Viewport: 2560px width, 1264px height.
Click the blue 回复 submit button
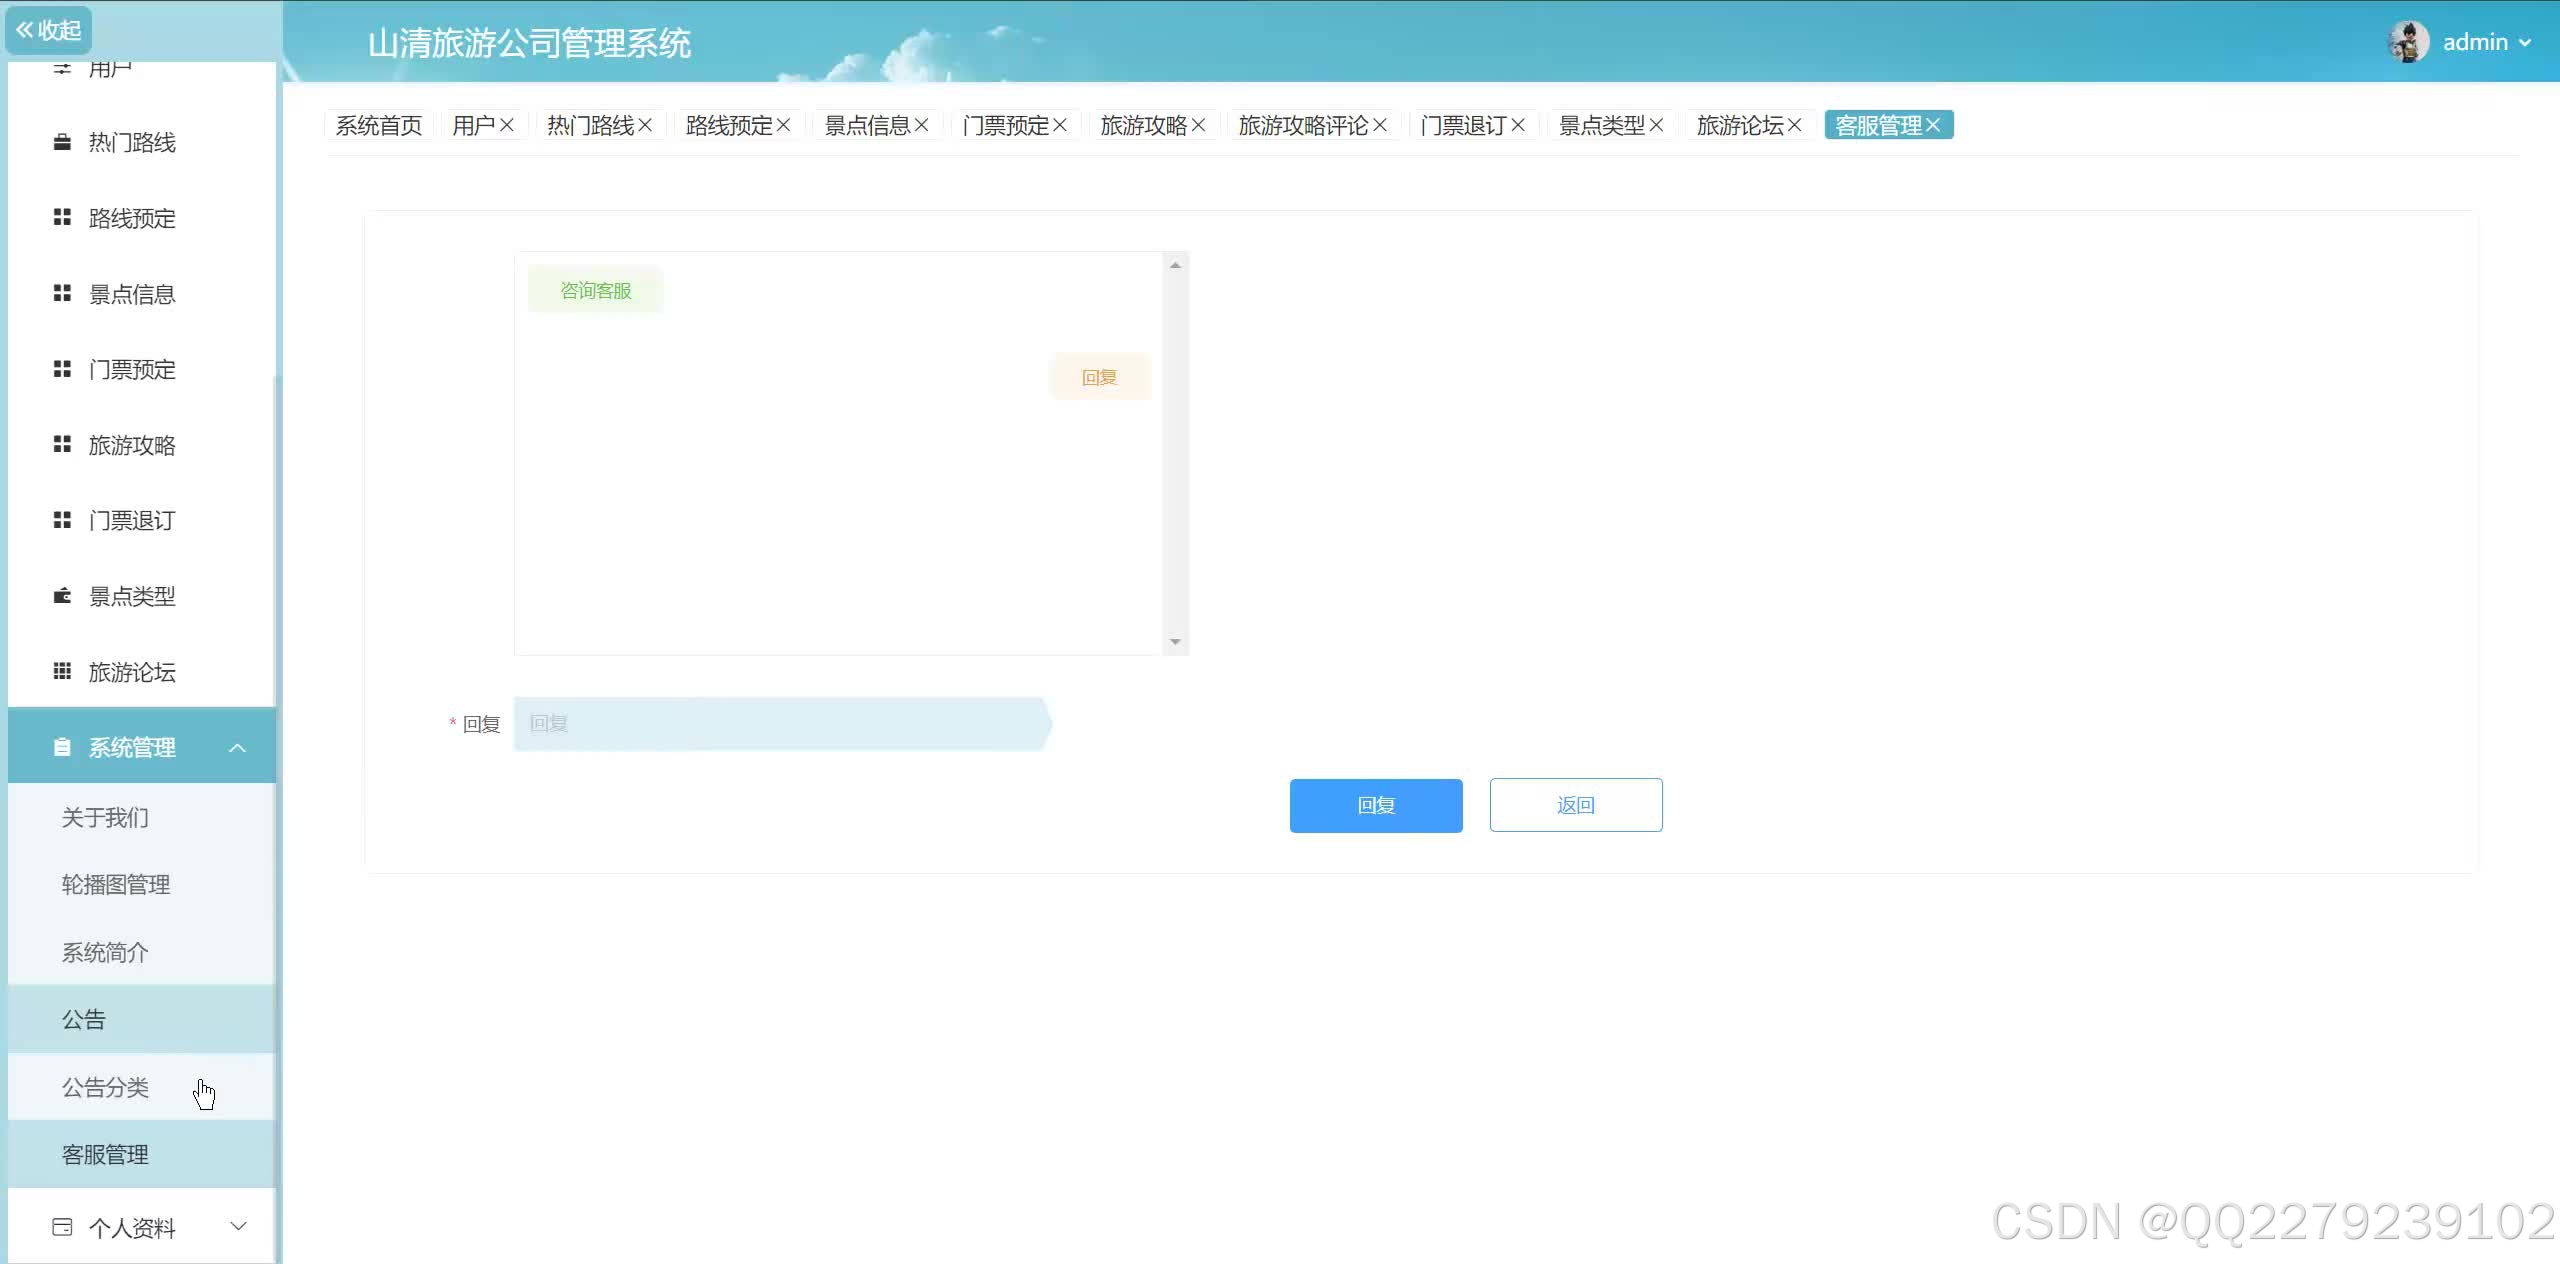[1375, 805]
